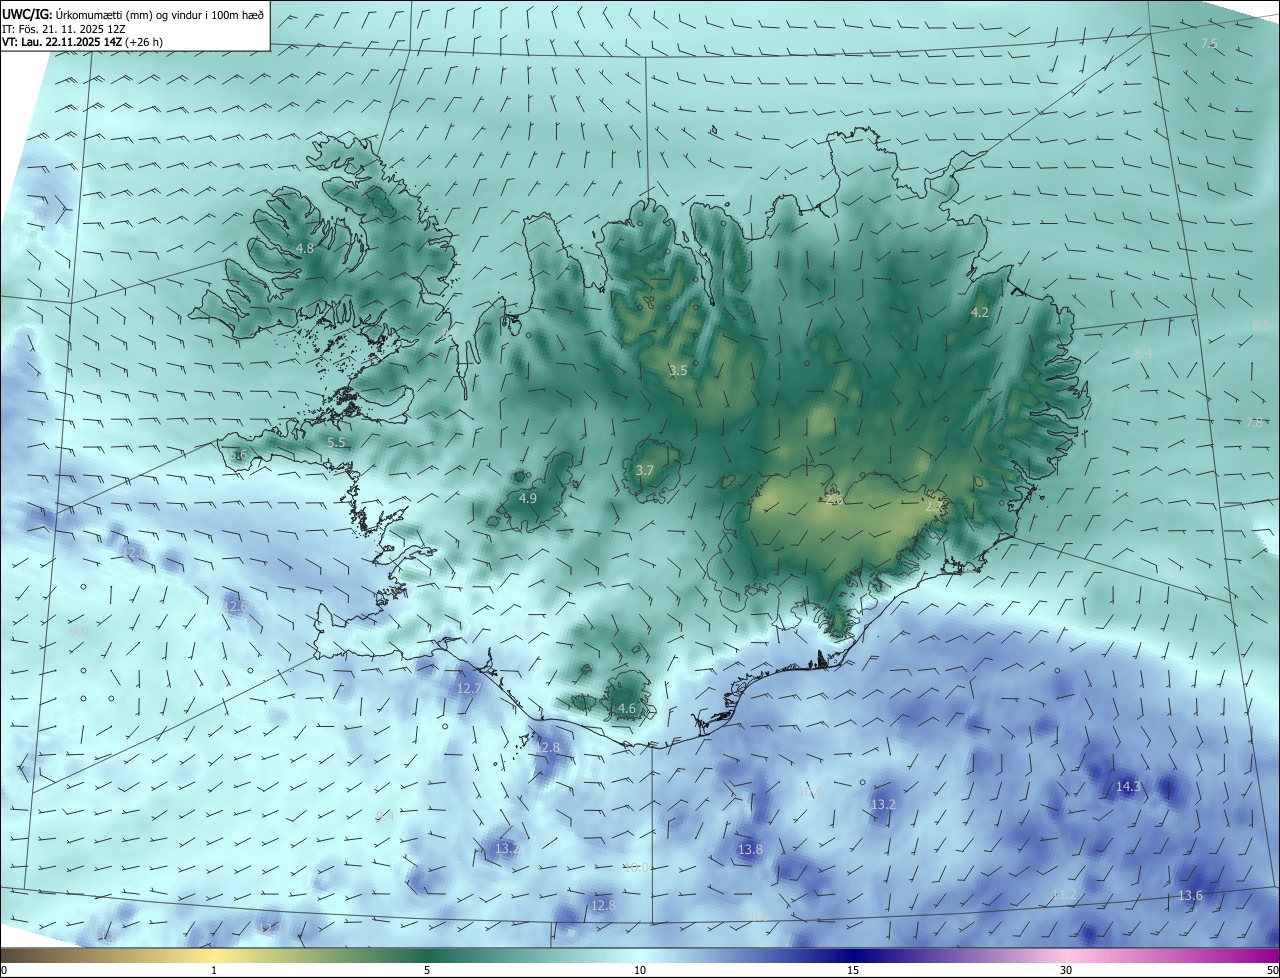Click the 4.8 value over the Westfjords

point(305,248)
